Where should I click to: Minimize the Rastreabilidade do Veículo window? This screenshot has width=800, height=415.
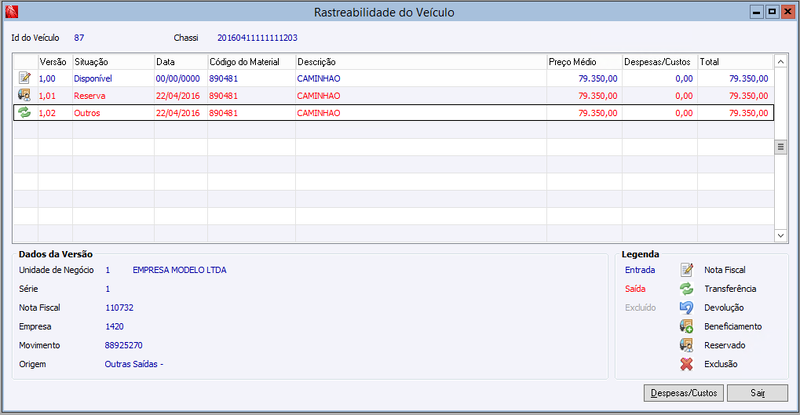tap(756, 12)
